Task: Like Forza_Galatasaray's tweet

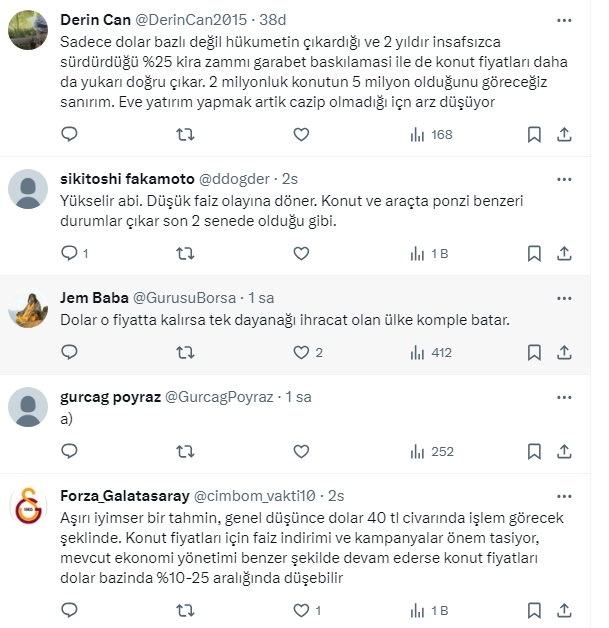Action: 301,609
